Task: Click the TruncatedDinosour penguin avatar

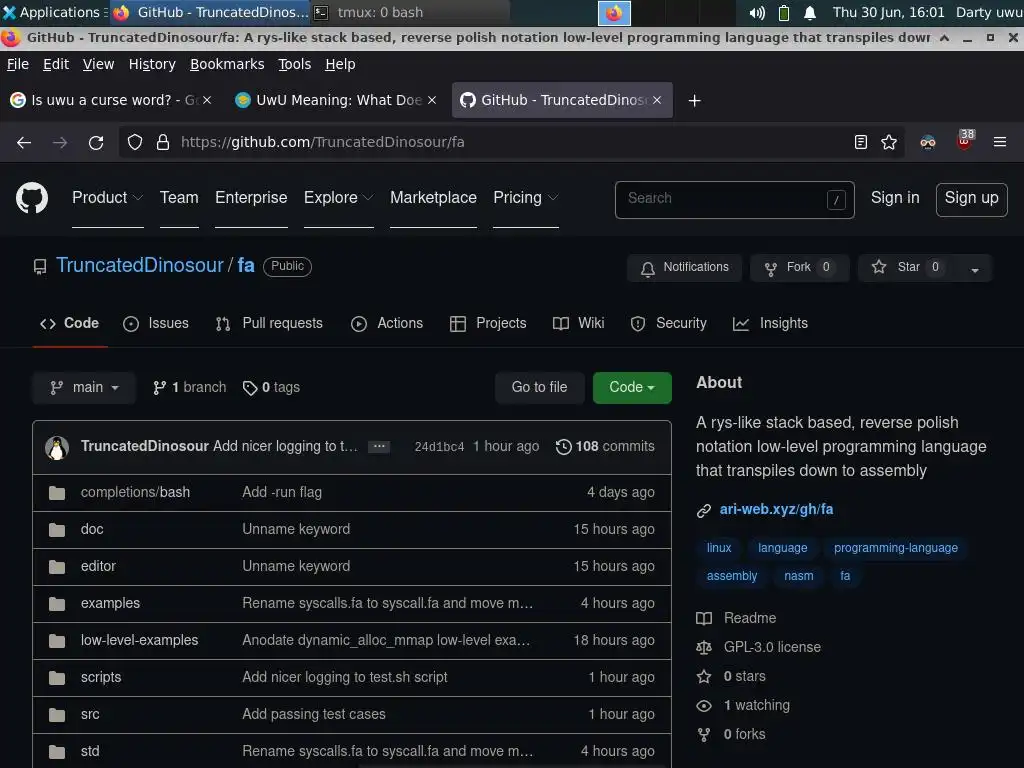Action: pyautogui.click(x=57, y=448)
